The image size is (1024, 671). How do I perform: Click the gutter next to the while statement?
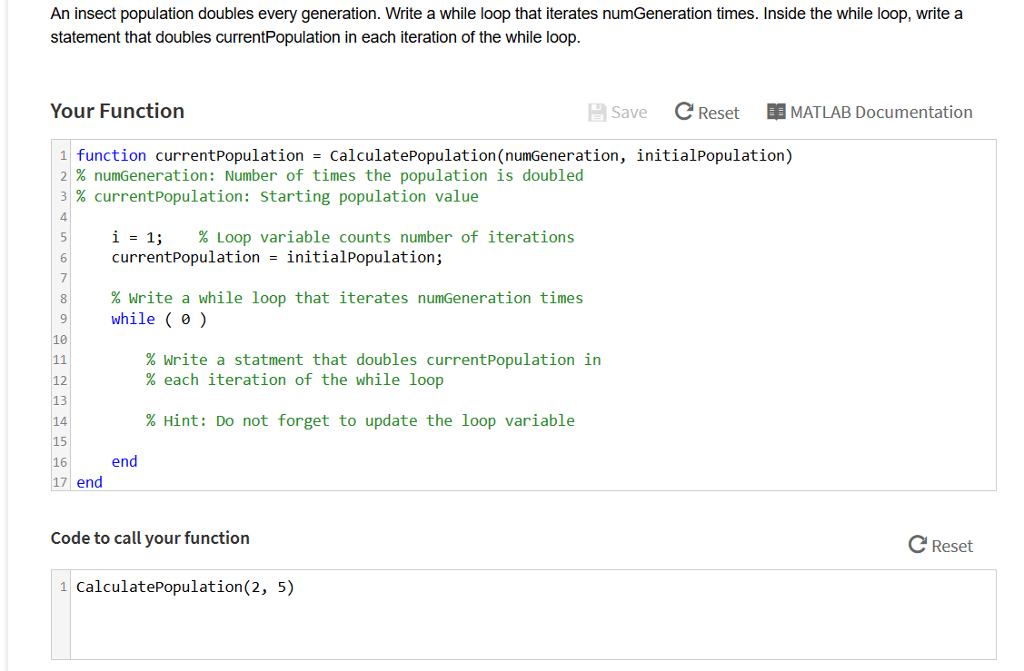click(63, 318)
